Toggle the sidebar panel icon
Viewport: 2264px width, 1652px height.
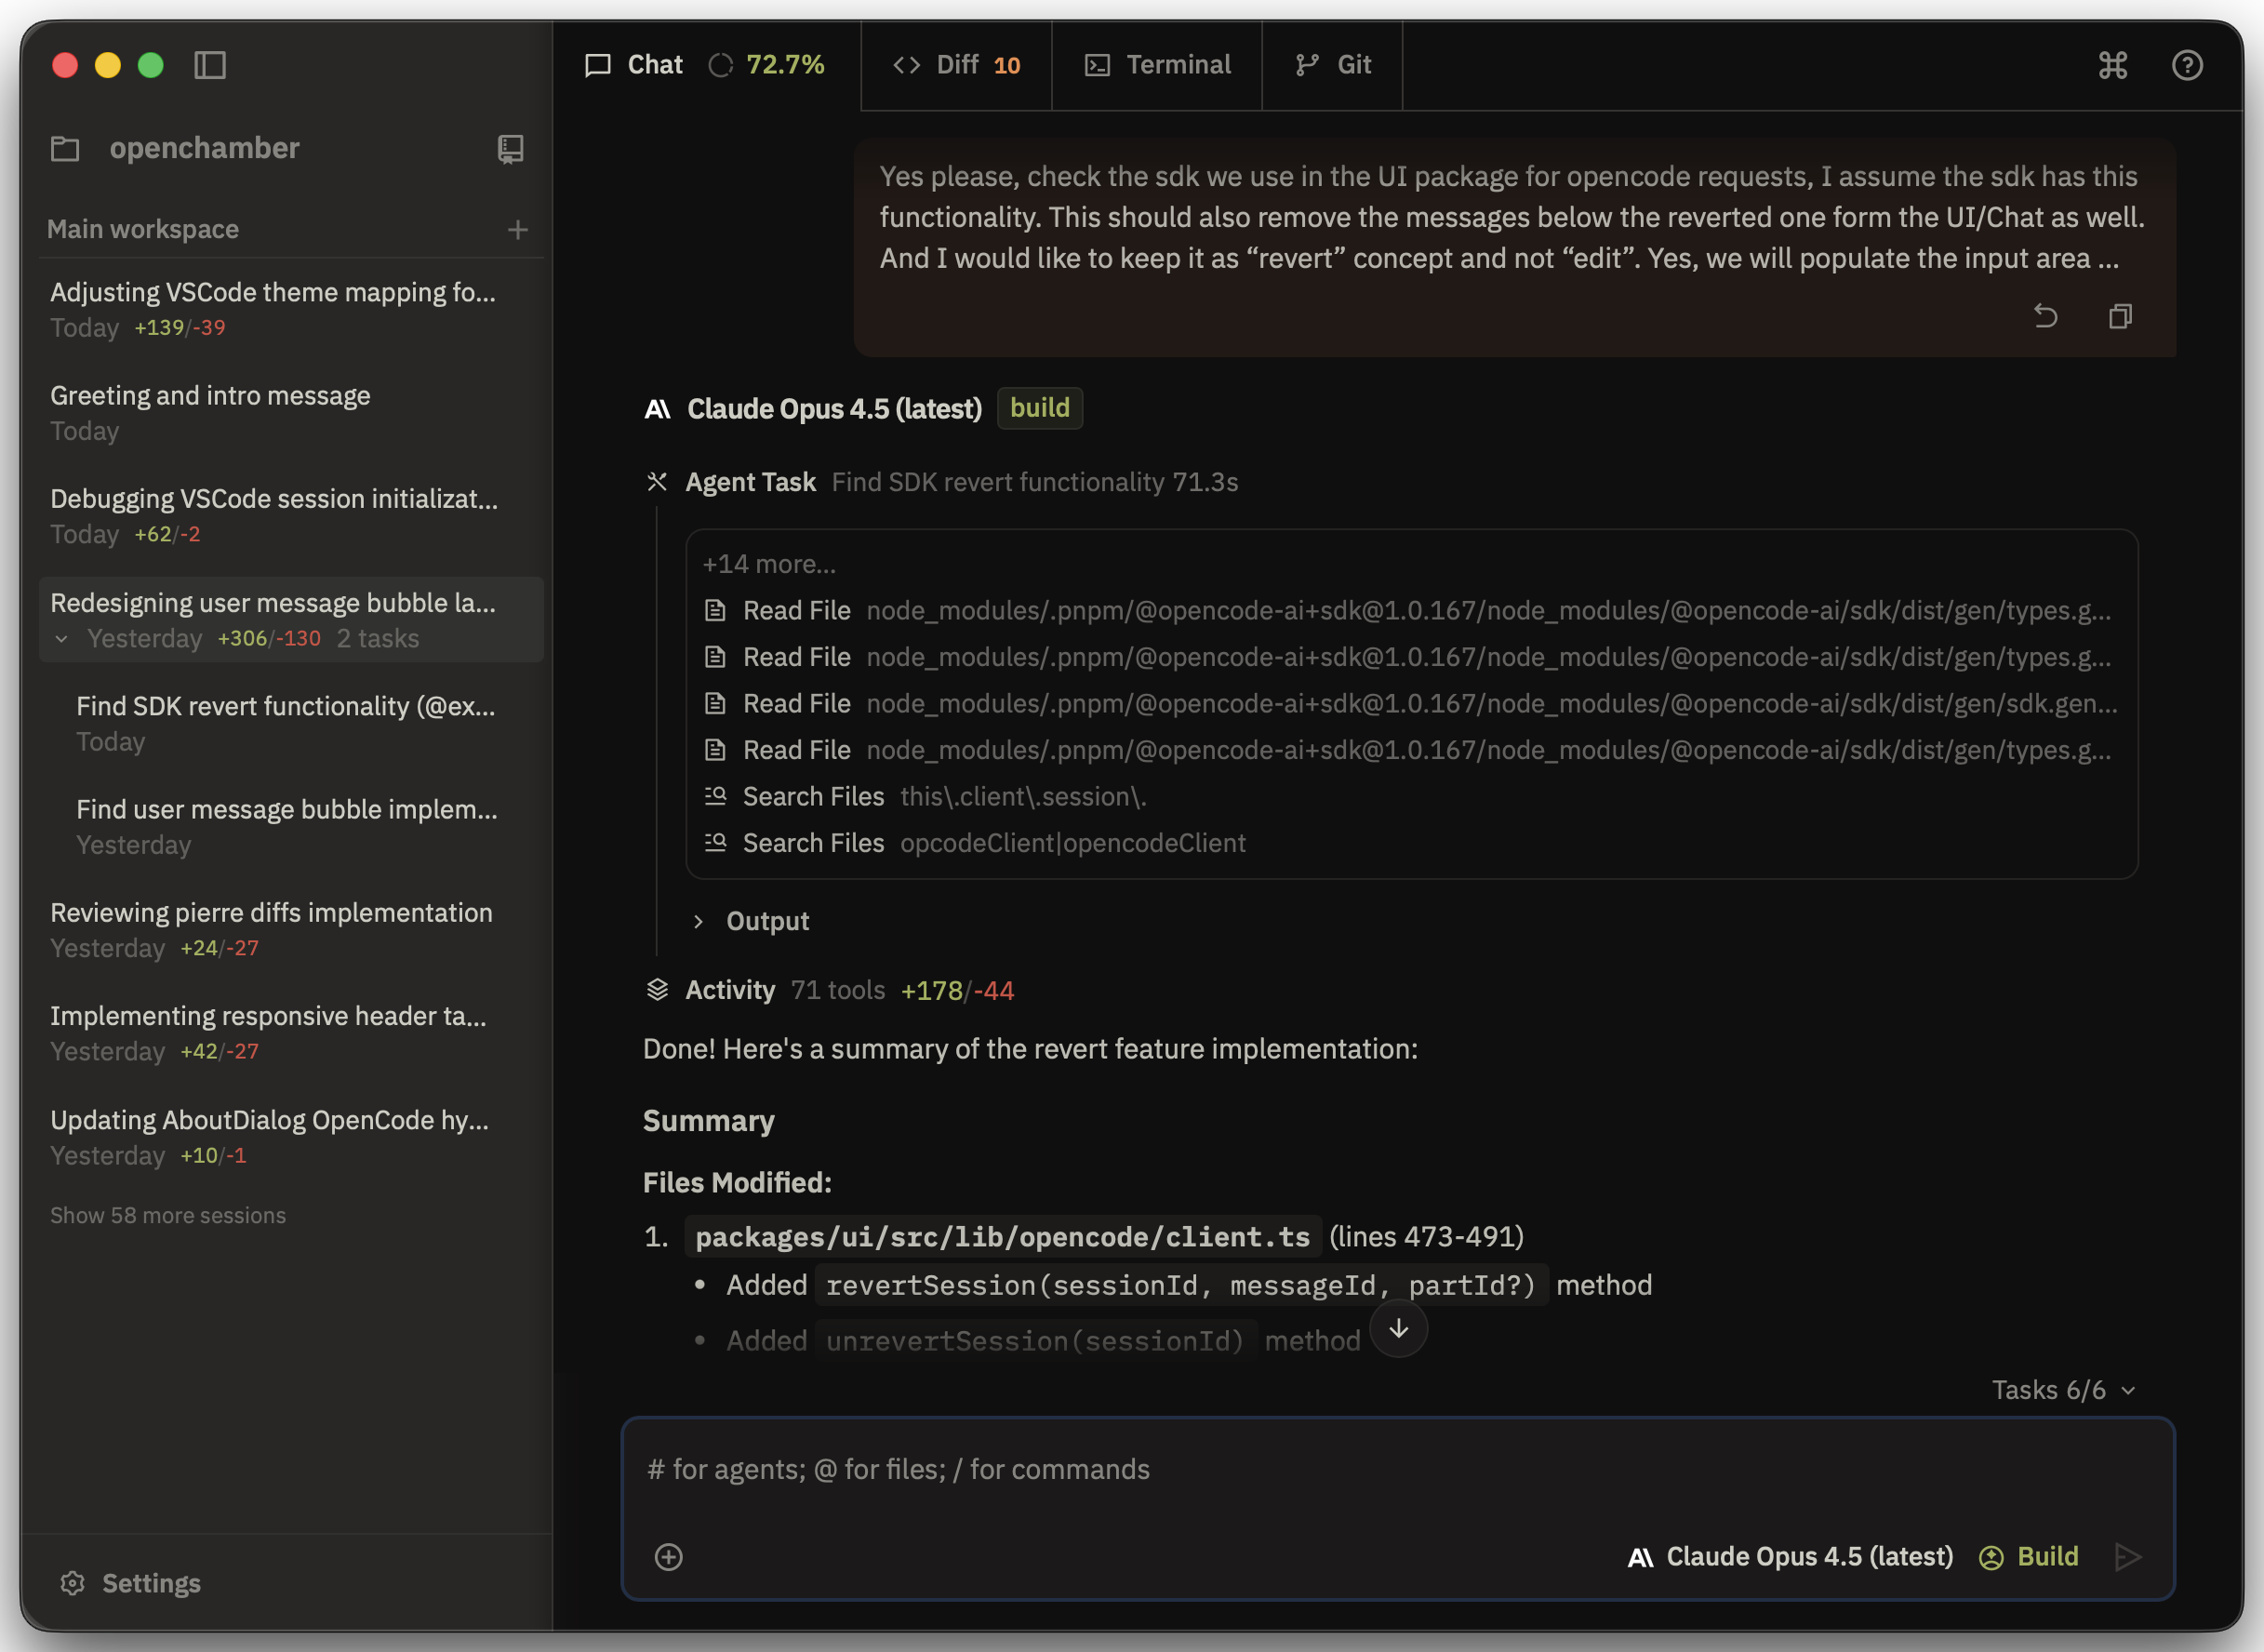tap(210, 65)
